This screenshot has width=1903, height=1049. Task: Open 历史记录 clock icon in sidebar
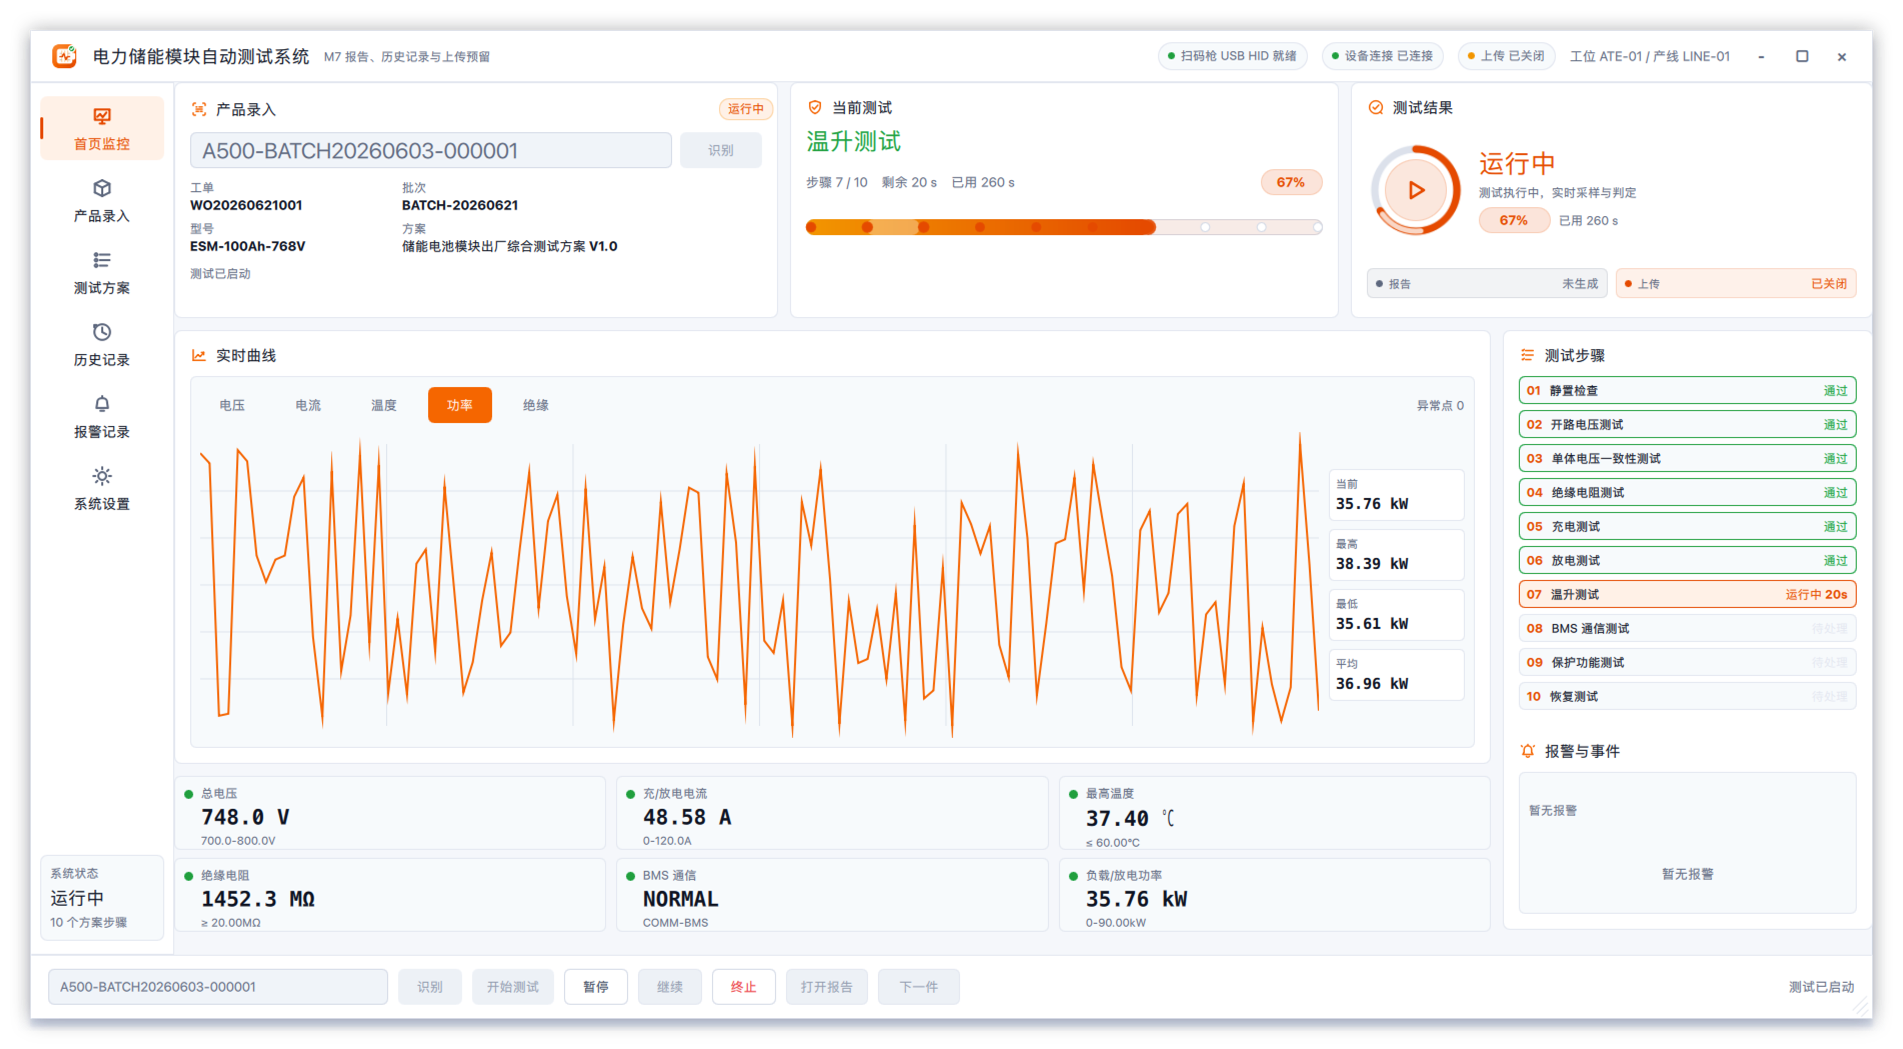point(102,332)
